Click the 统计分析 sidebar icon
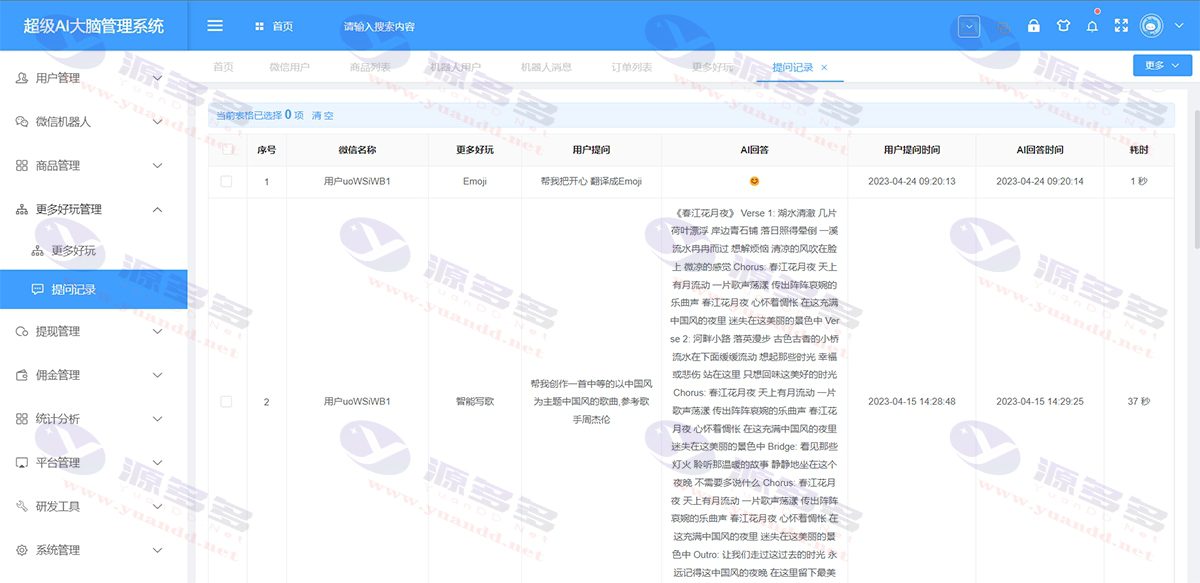 point(22,419)
